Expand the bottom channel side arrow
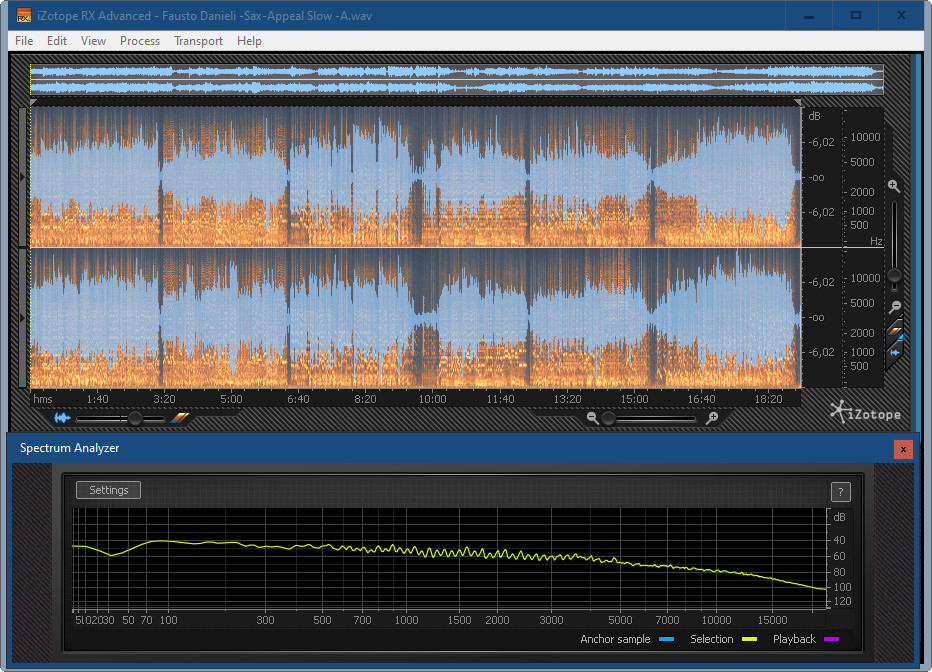Screen dimensions: 932x672 click(x=23, y=317)
